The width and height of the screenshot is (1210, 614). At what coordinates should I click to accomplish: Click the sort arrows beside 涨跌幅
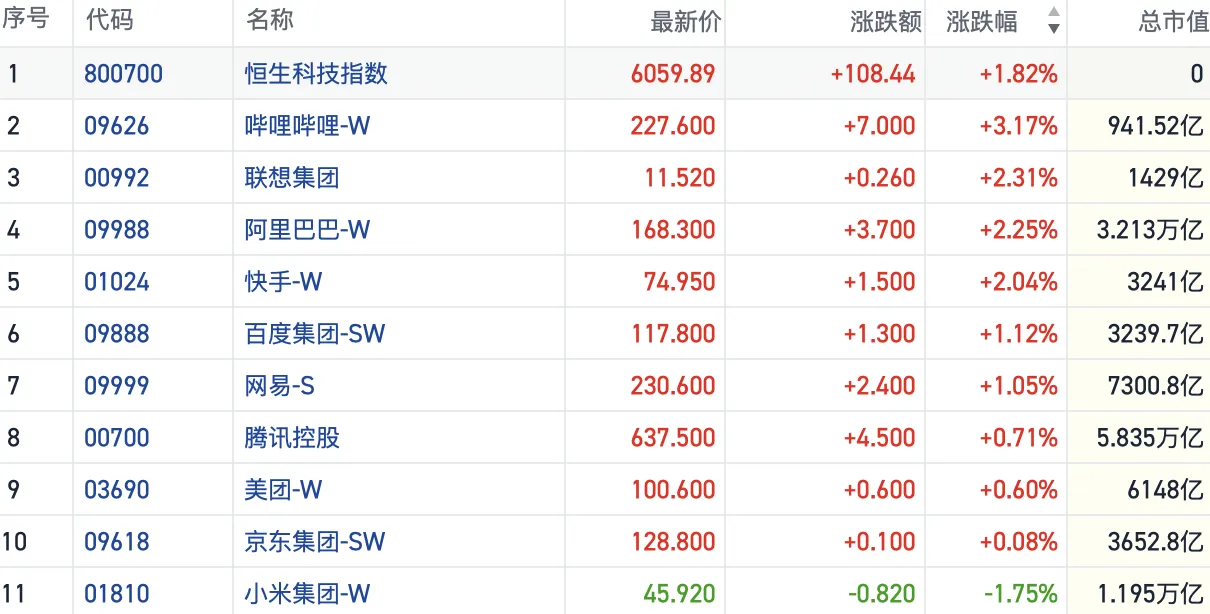coord(1053,21)
